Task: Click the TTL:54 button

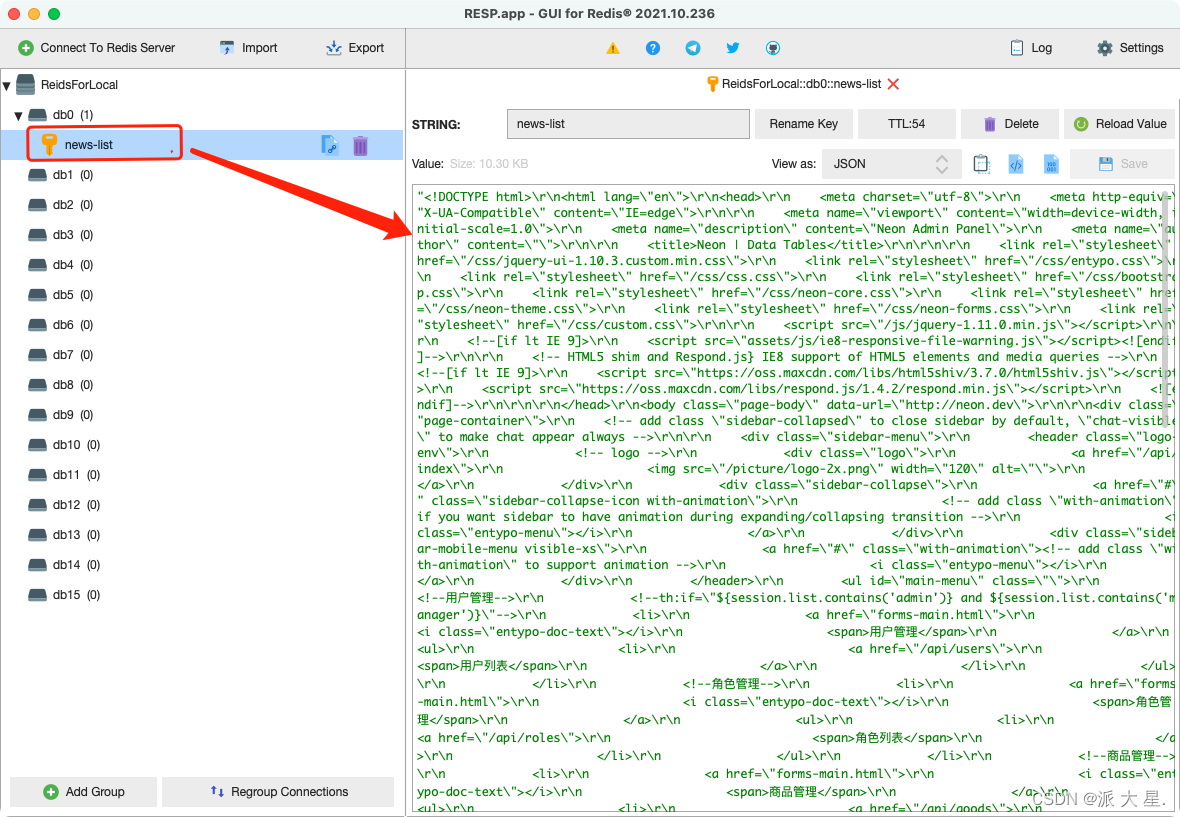Action: point(906,124)
